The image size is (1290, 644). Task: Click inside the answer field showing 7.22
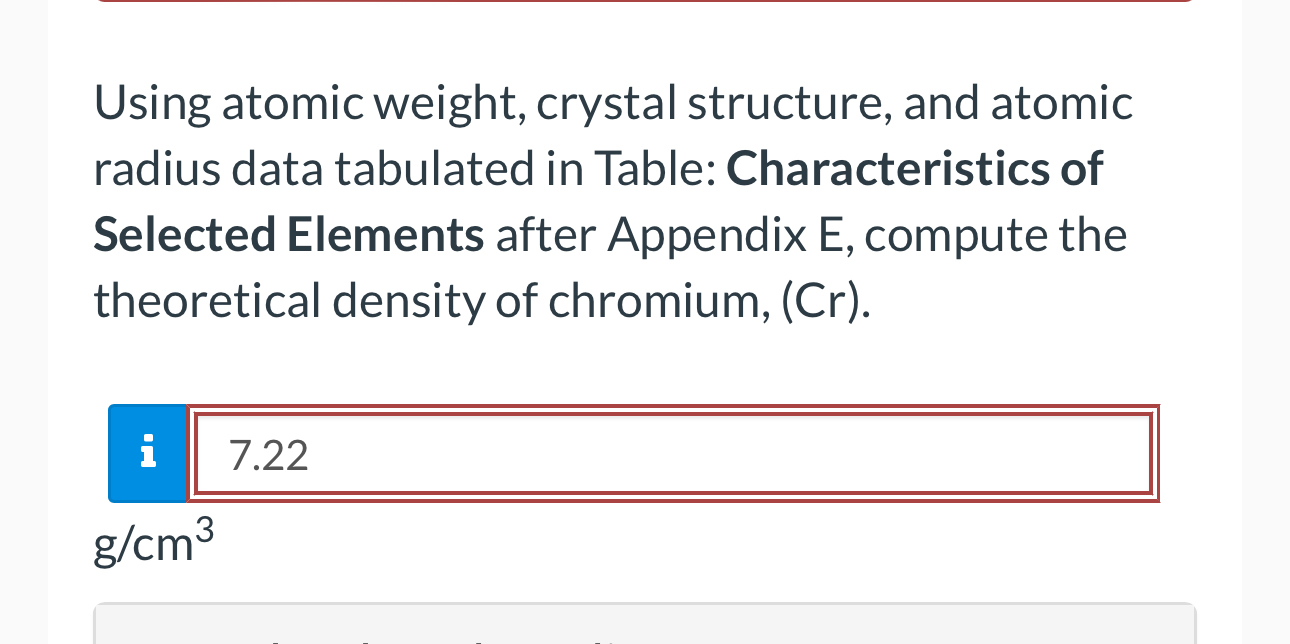point(600,453)
